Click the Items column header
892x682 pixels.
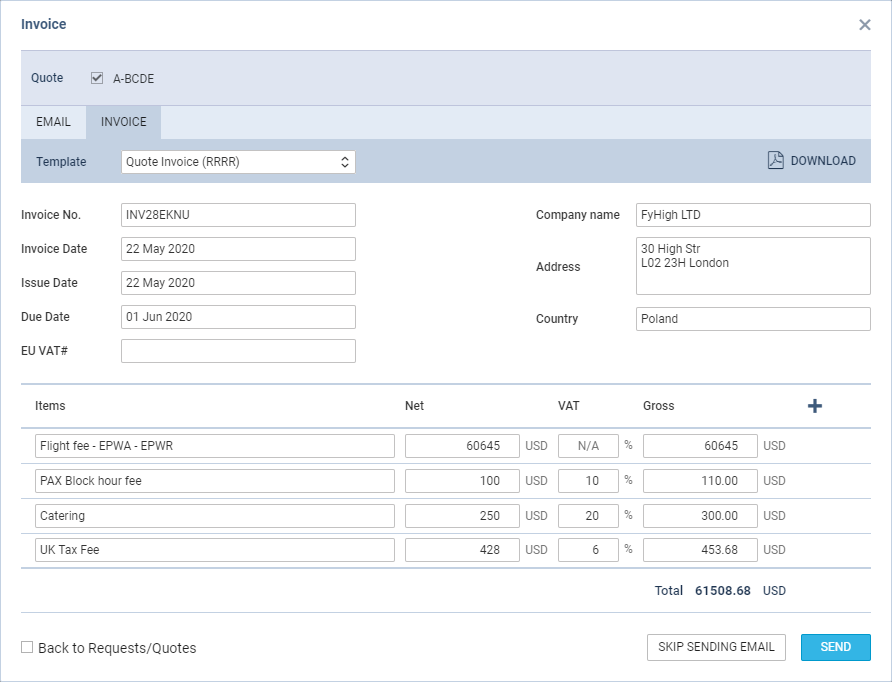pos(50,406)
